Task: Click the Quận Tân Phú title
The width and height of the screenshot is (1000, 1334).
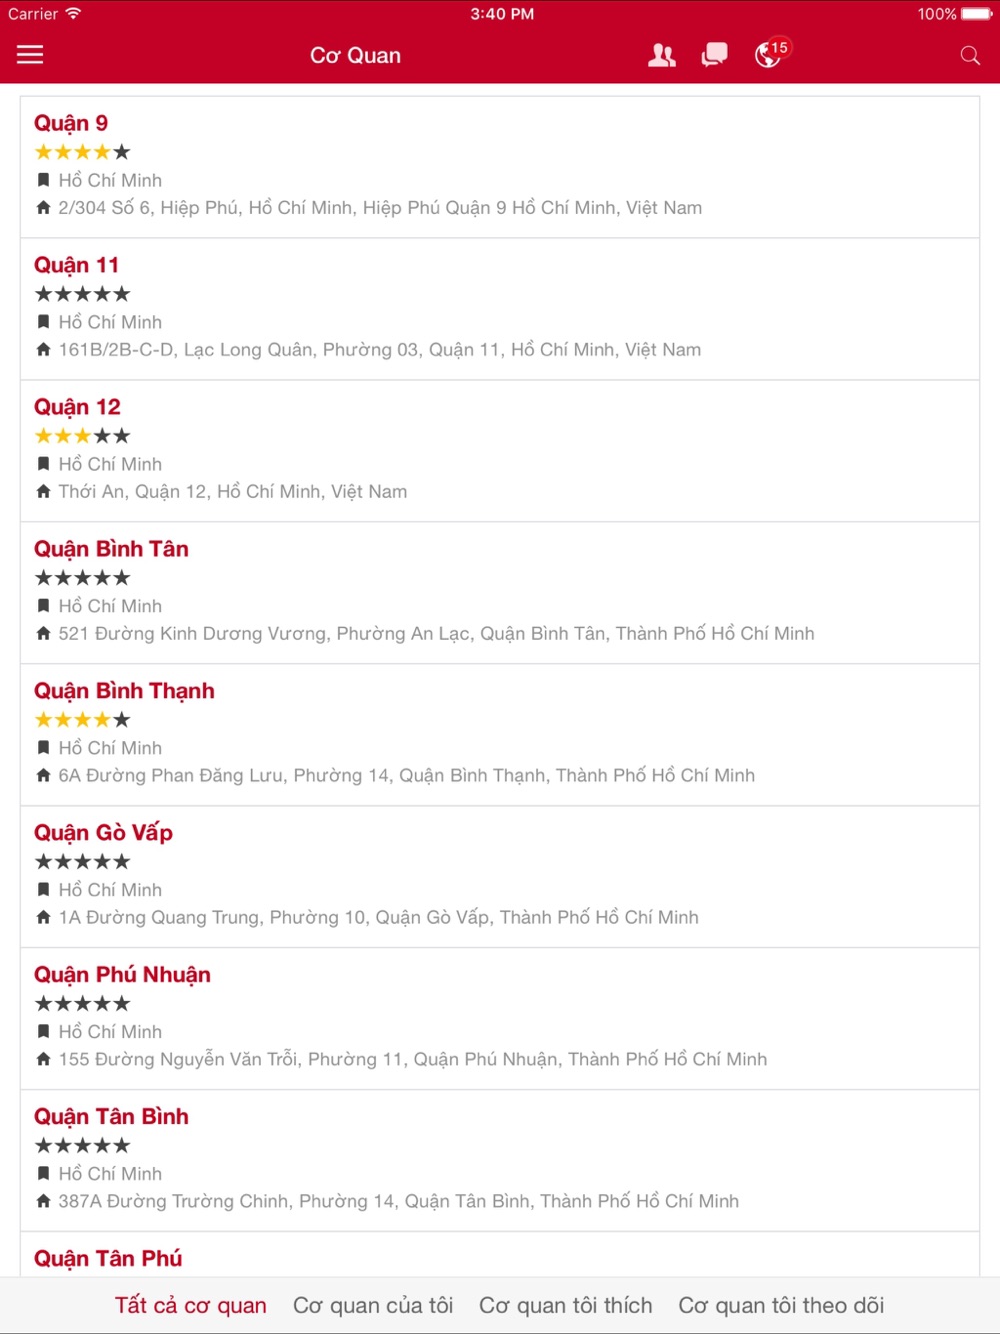Action: (x=108, y=1258)
